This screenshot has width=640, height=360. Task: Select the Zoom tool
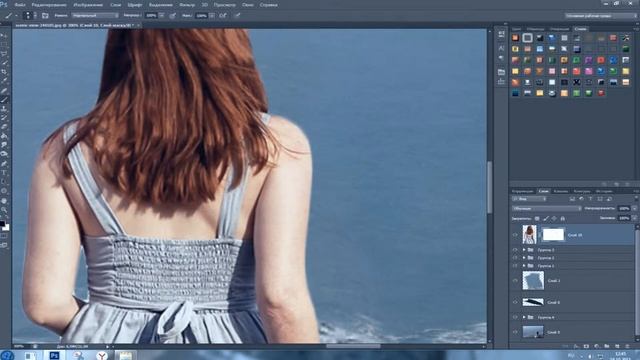point(4,210)
